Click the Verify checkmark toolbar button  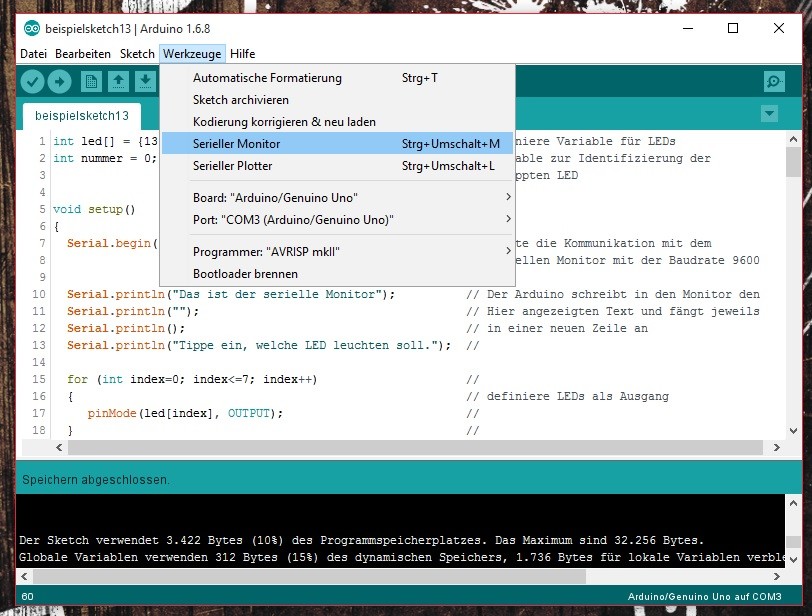click(x=32, y=81)
